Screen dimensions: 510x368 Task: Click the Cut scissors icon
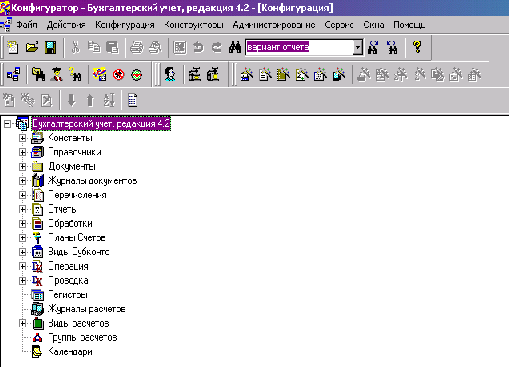coord(76,47)
